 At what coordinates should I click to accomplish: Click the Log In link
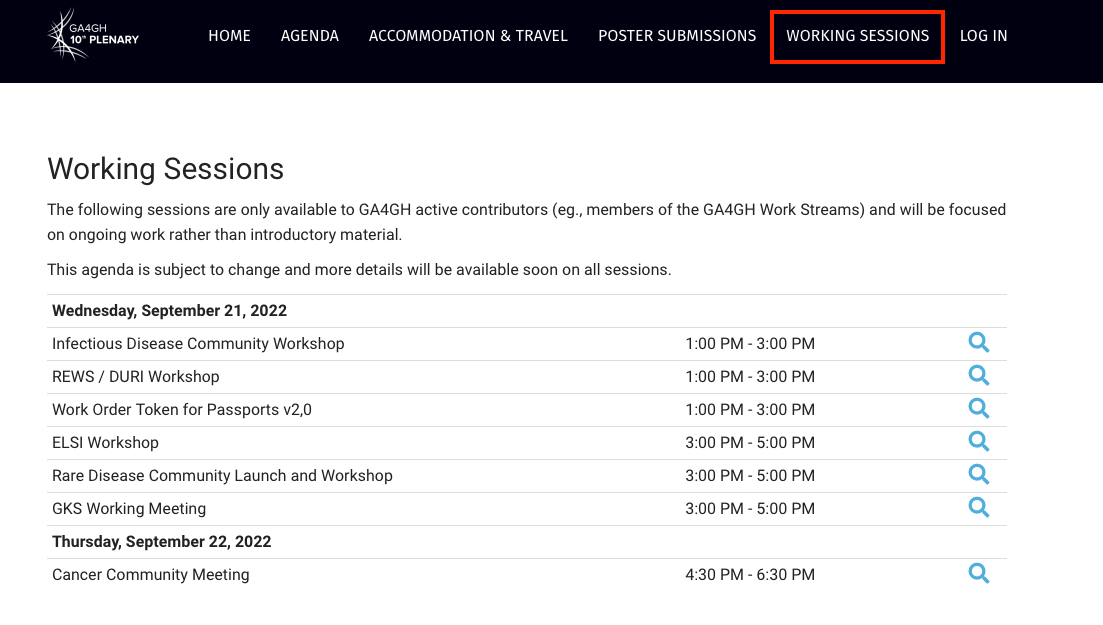983,36
